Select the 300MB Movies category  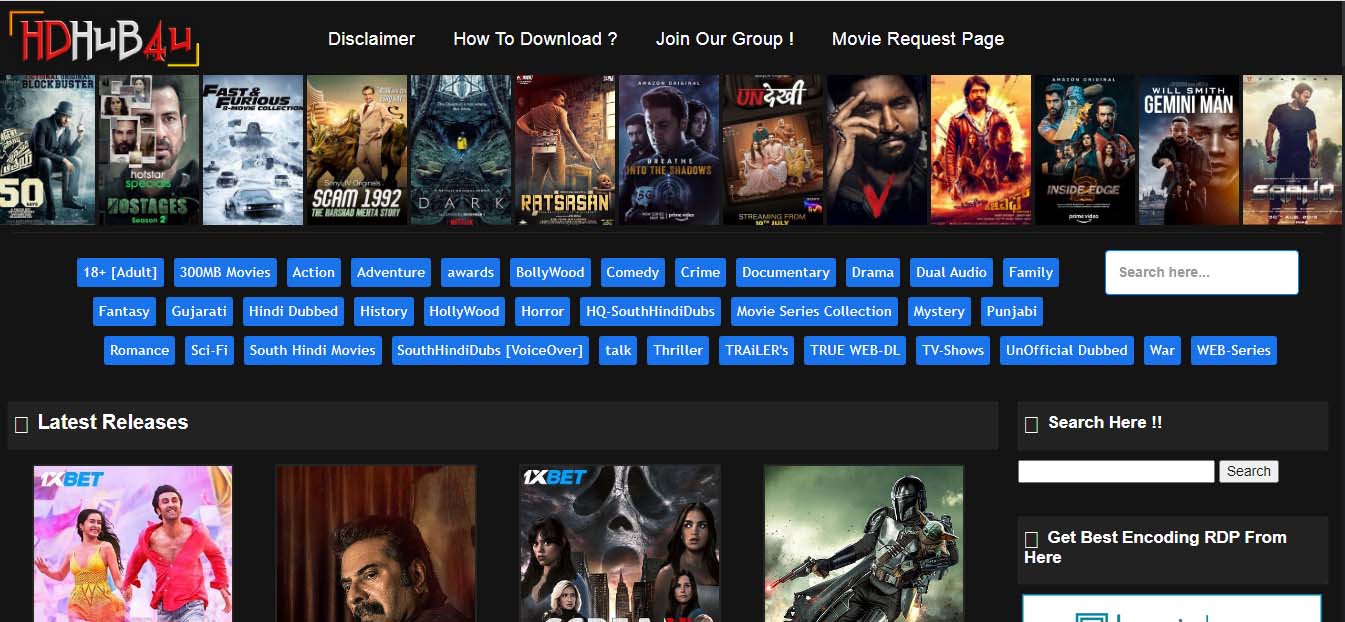point(225,272)
